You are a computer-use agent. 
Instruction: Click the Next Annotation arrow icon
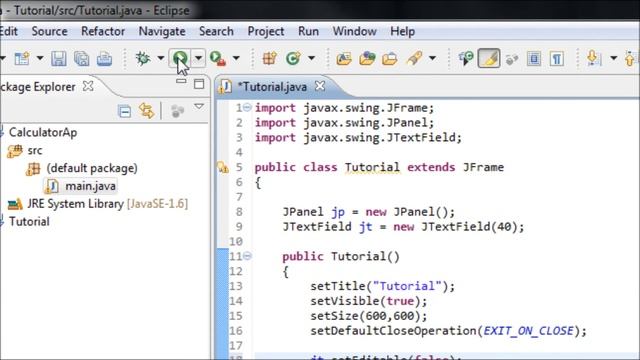[x=594, y=58]
